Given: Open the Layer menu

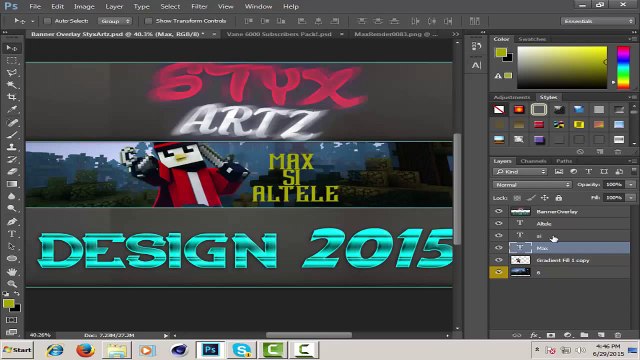Looking at the screenshot, I should pyautogui.click(x=114, y=7).
